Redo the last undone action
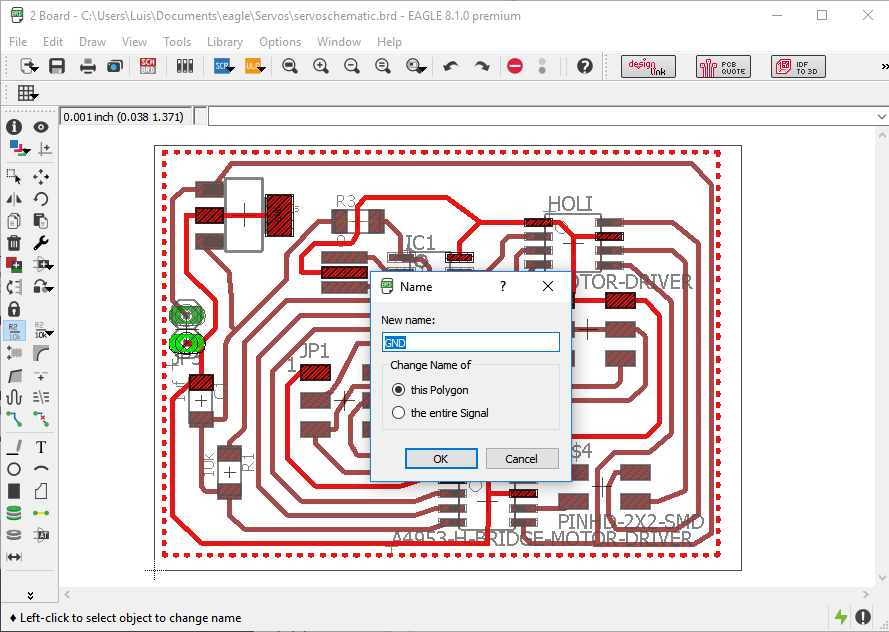 [482, 66]
